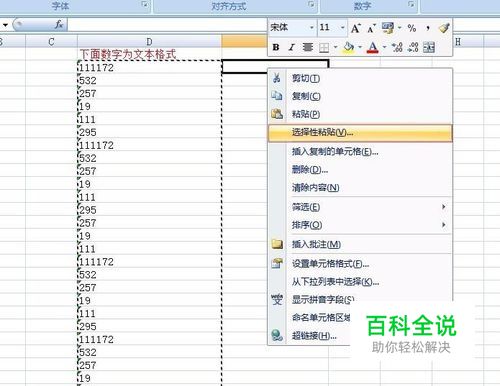Screen dimensions: 500x386
Task: Select column C header
Action: point(51,42)
